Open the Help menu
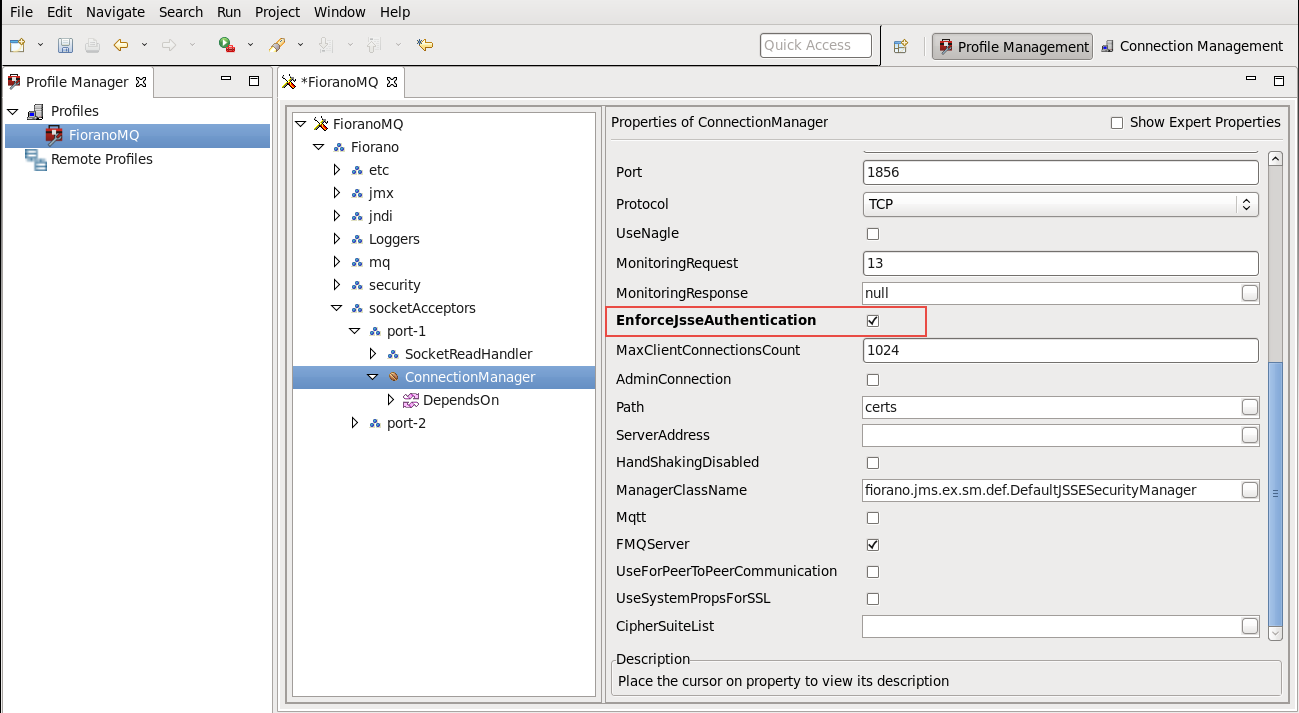This screenshot has width=1299, height=713. tap(395, 12)
